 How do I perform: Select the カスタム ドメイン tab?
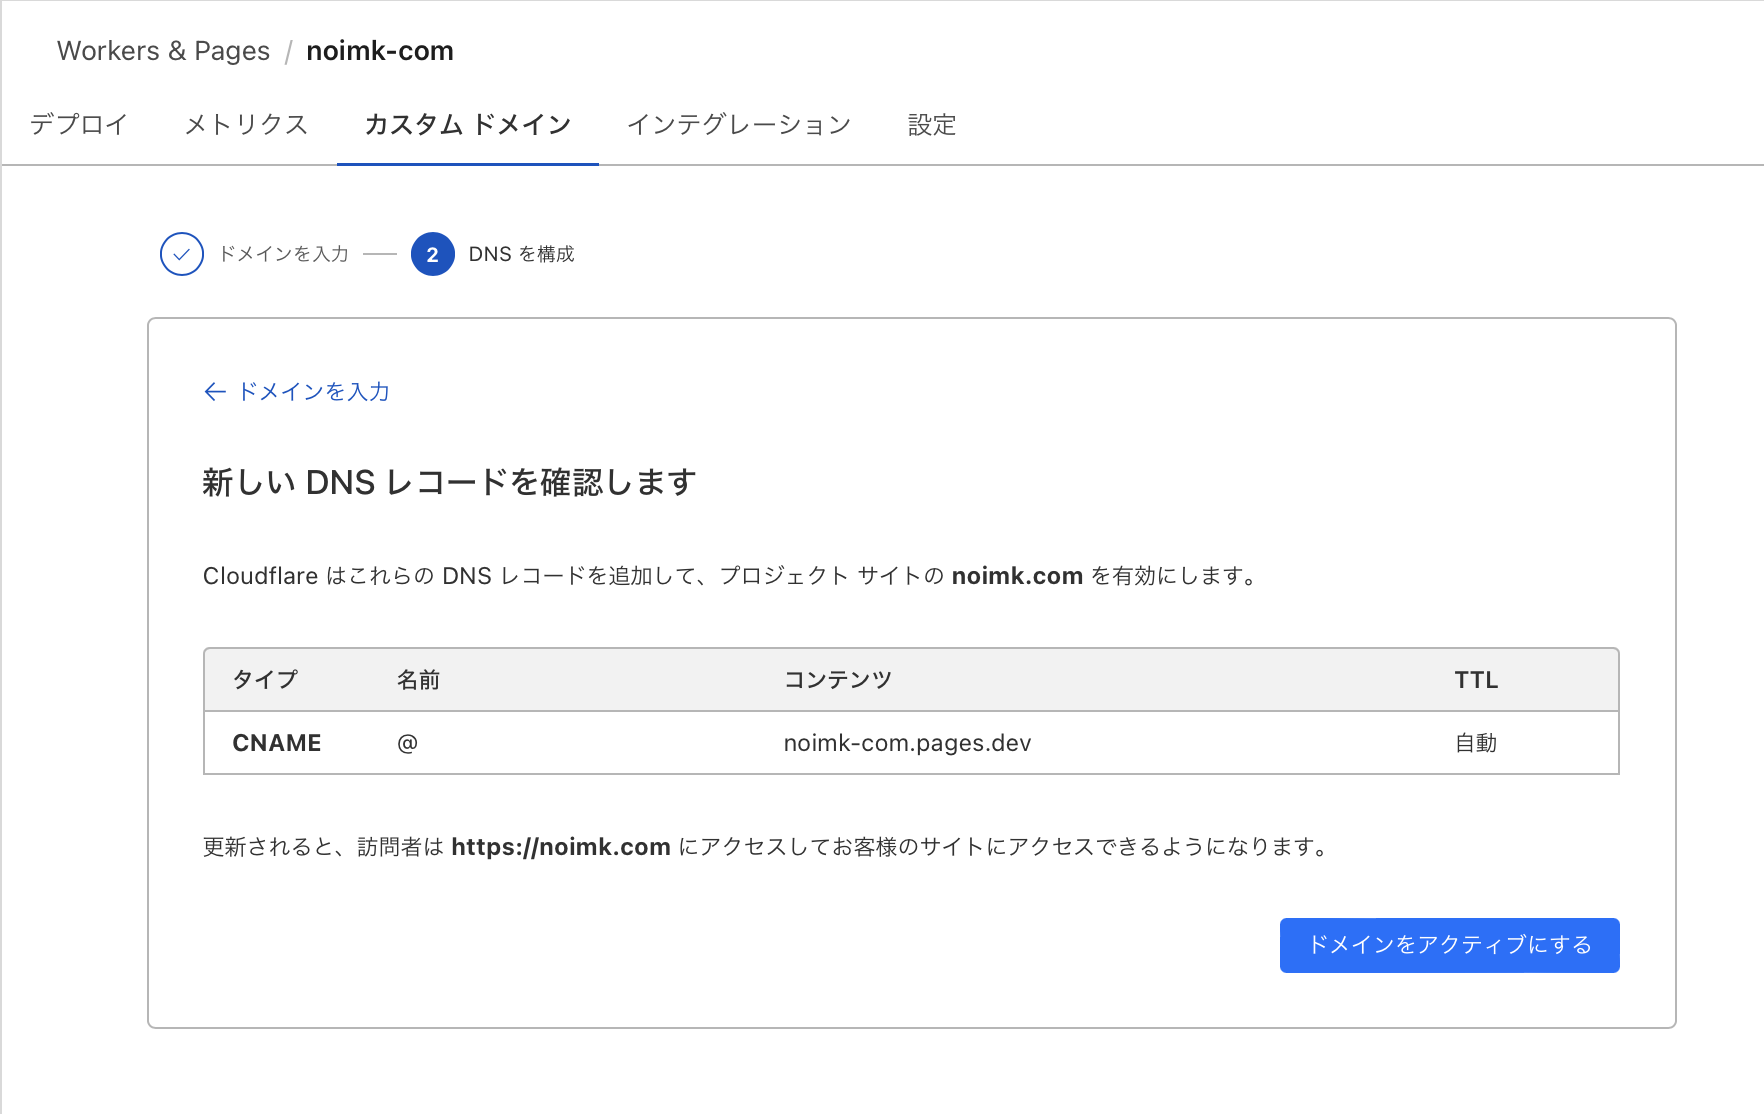tap(468, 124)
